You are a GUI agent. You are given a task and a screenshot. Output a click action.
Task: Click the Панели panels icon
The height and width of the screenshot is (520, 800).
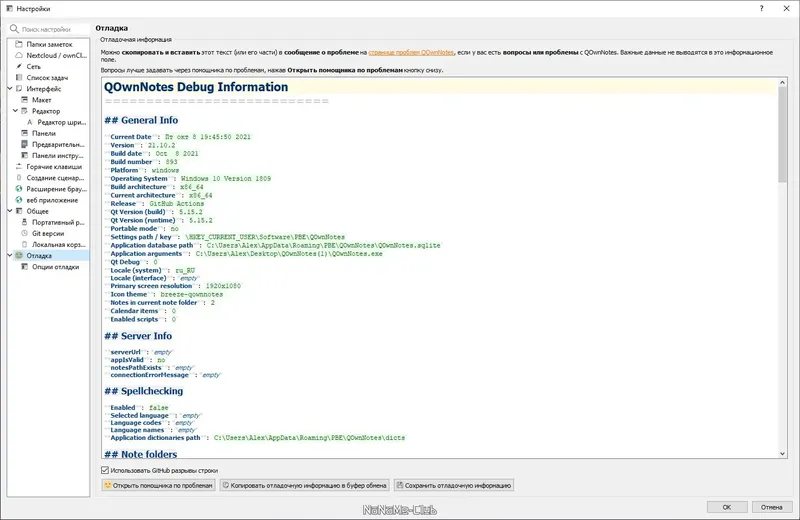point(24,133)
